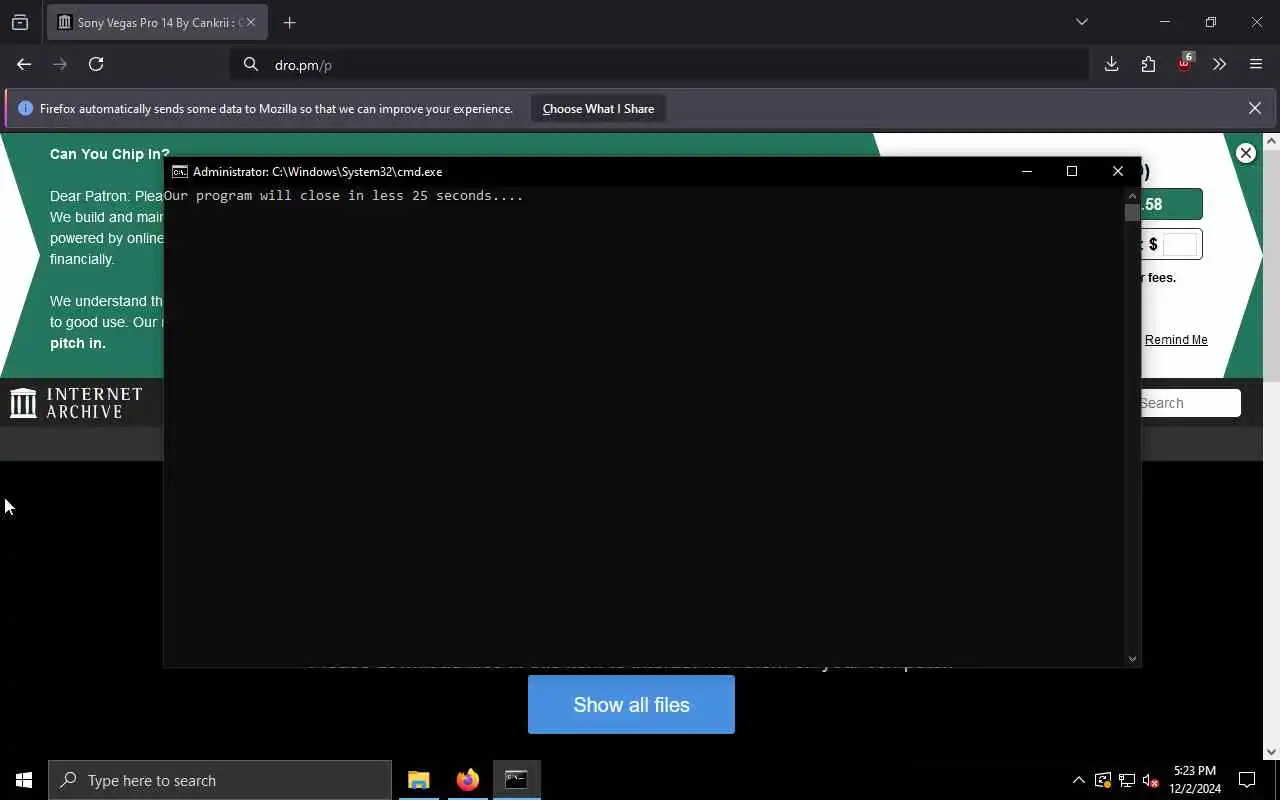The image size is (1280, 800).
Task: Click the cmd.exe window title icon
Action: [180, 172]
